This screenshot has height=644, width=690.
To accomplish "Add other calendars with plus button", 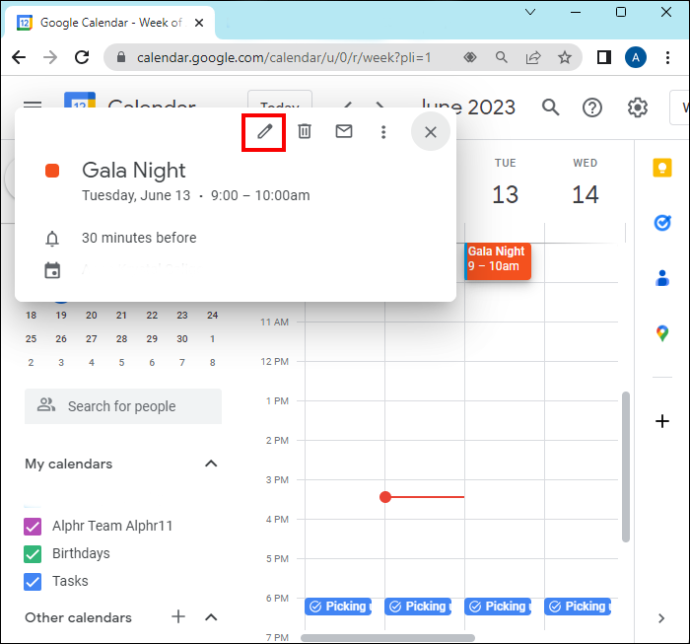I will pos(178,616).
